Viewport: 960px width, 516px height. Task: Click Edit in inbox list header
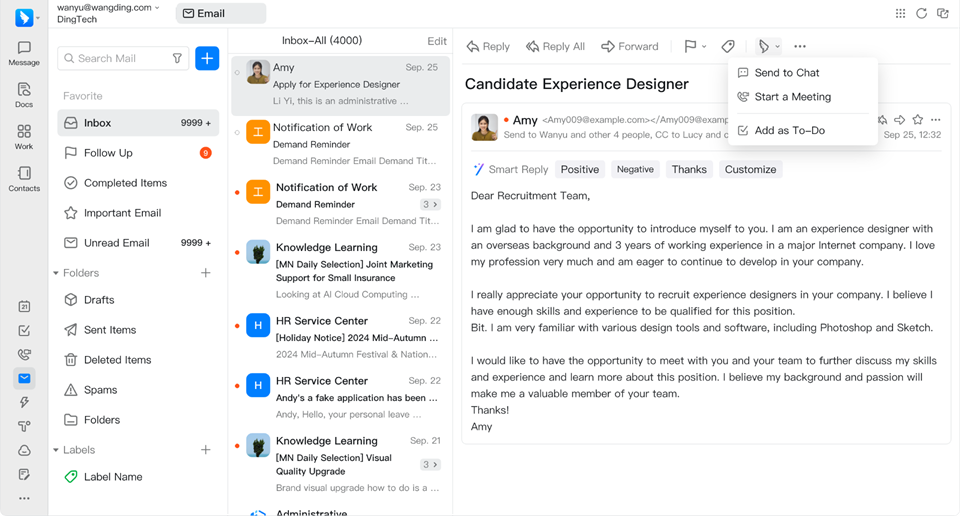(x=437, y=41)
